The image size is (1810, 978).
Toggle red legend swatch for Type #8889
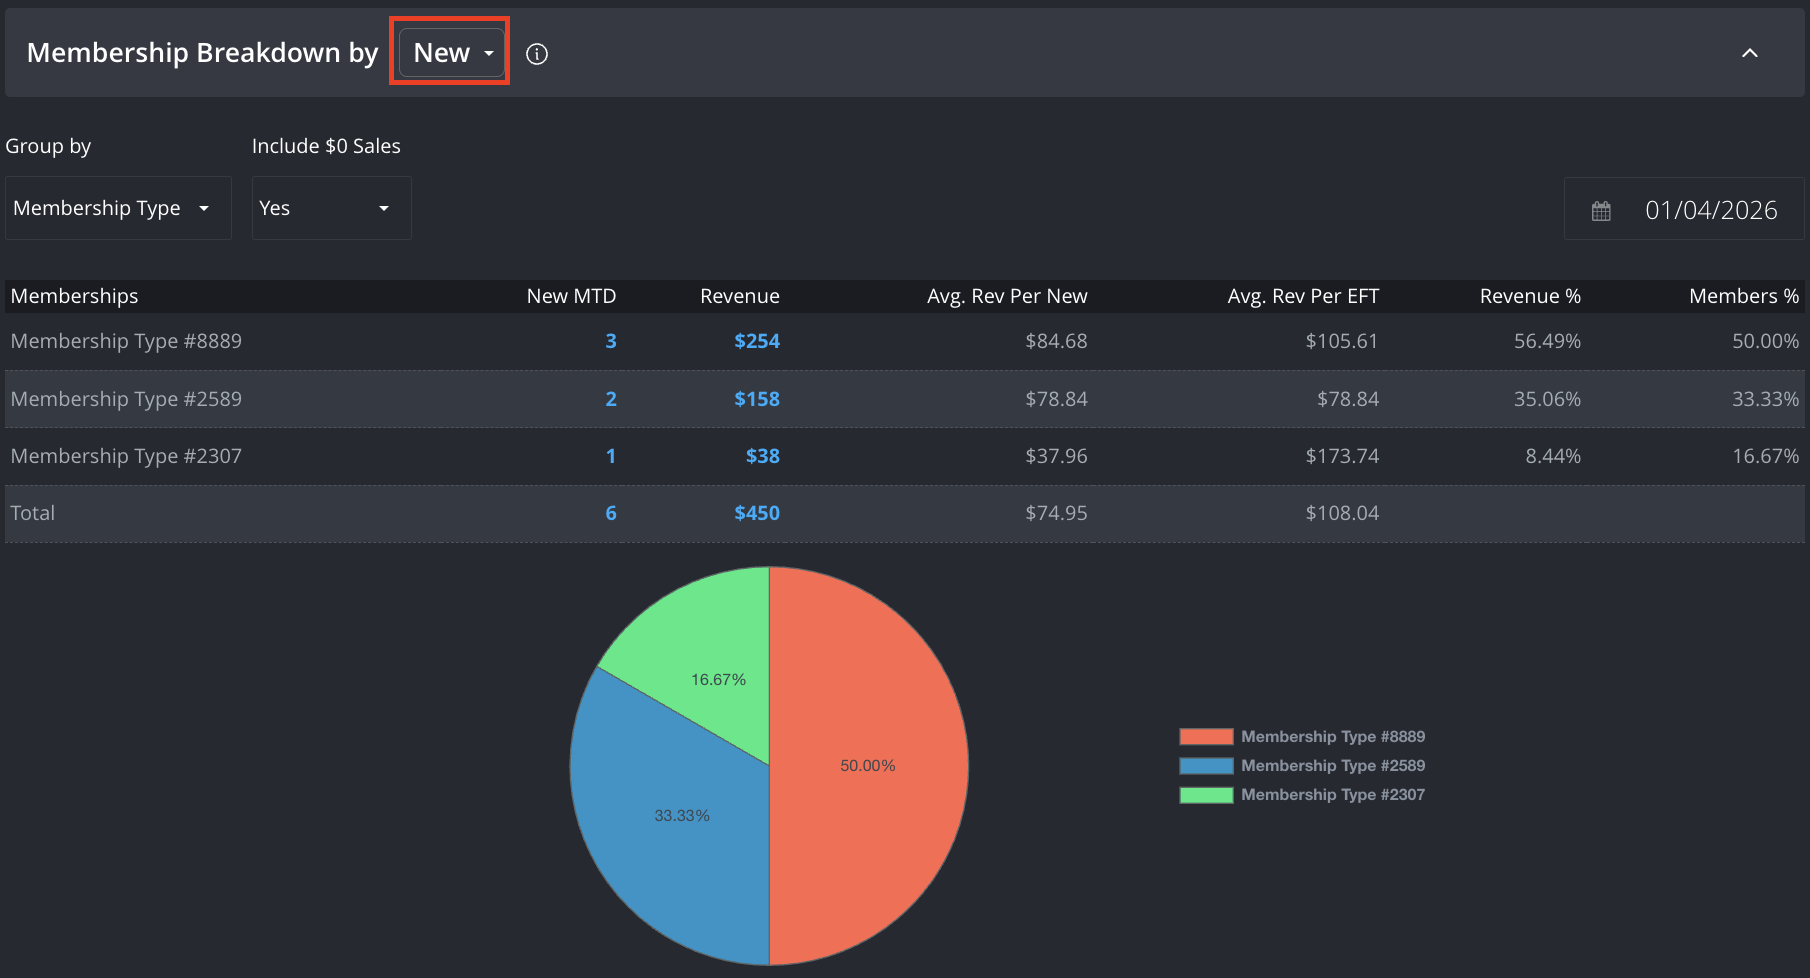tap(1206, 737)
